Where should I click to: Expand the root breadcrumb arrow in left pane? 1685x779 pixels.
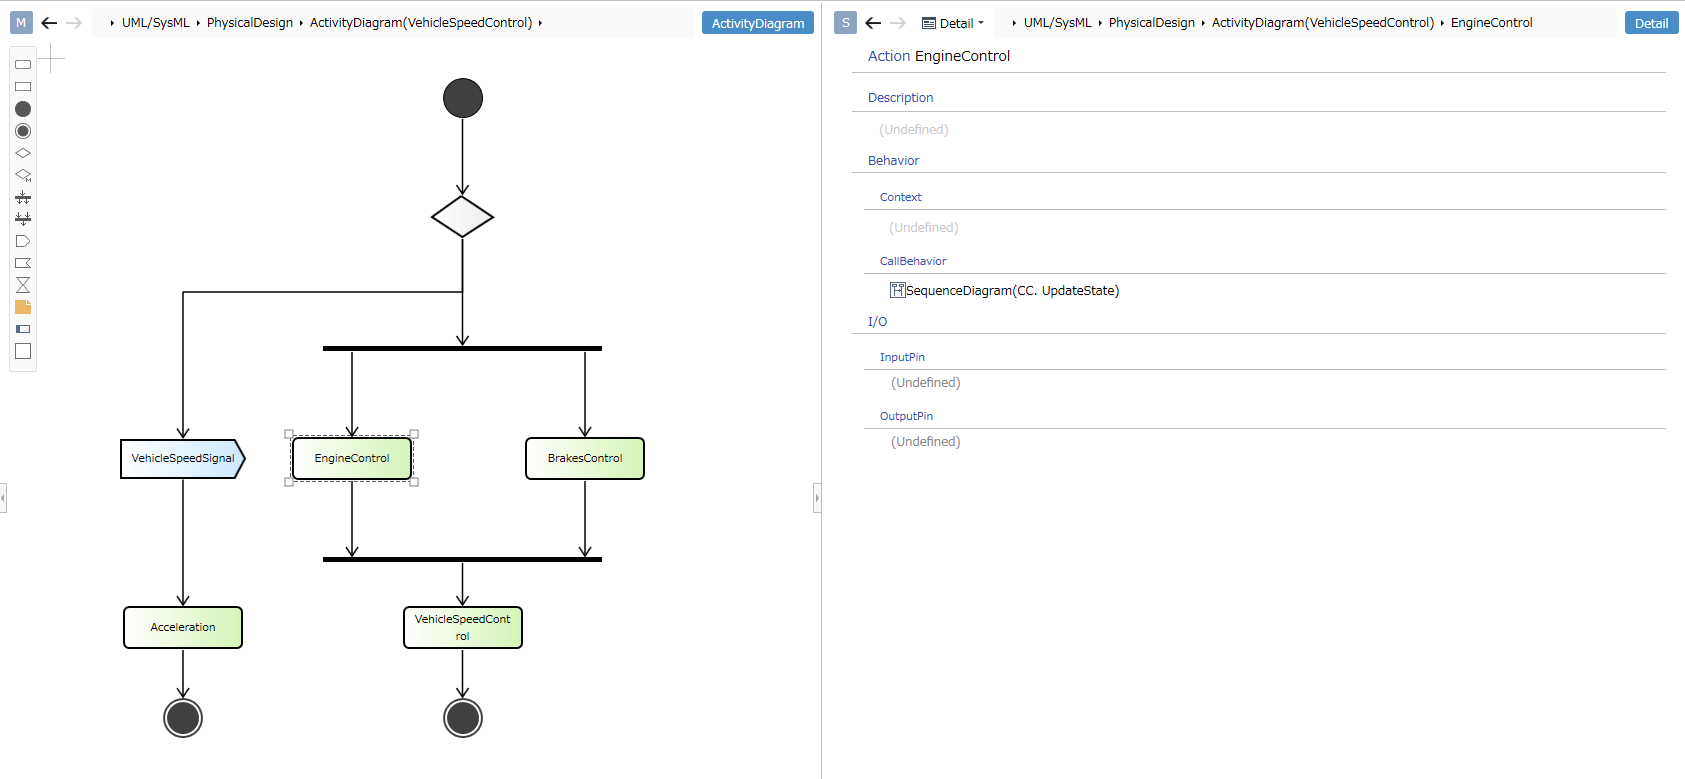[112, 23]
